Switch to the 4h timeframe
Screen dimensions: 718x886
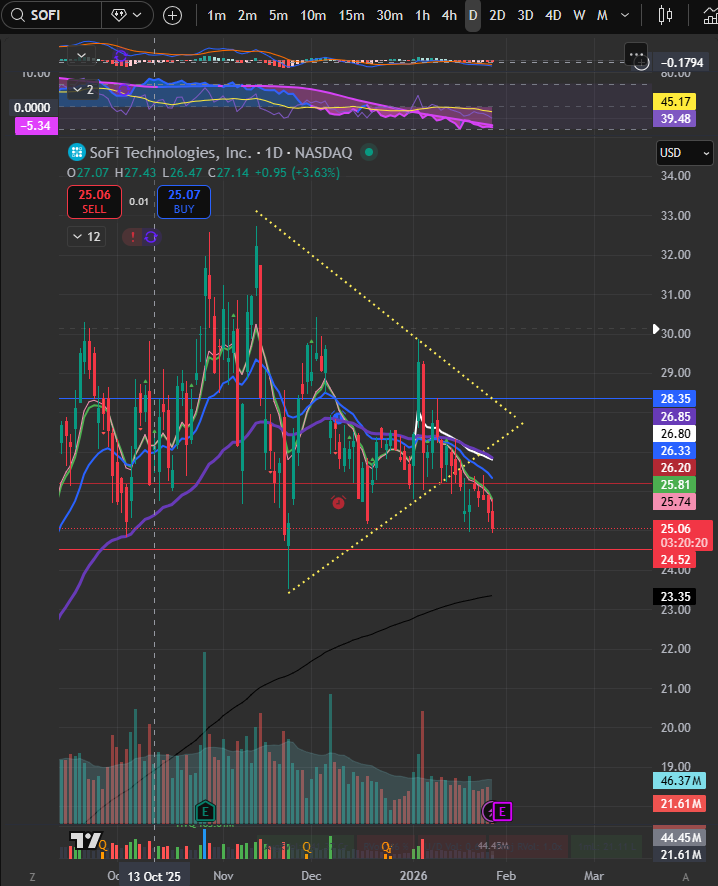coord(449,15)
